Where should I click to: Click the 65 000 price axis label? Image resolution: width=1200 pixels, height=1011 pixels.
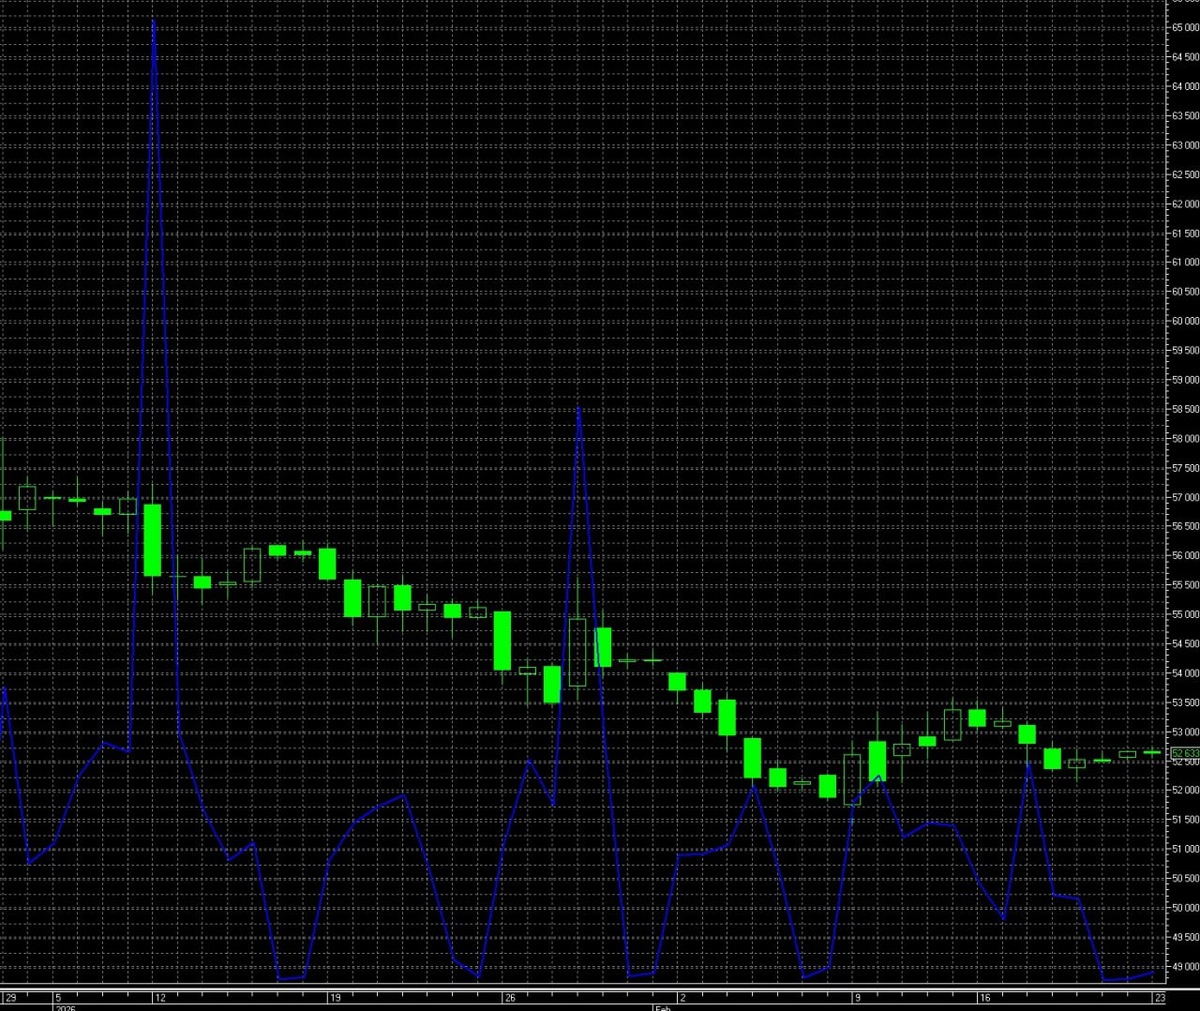coord(1185,28)
